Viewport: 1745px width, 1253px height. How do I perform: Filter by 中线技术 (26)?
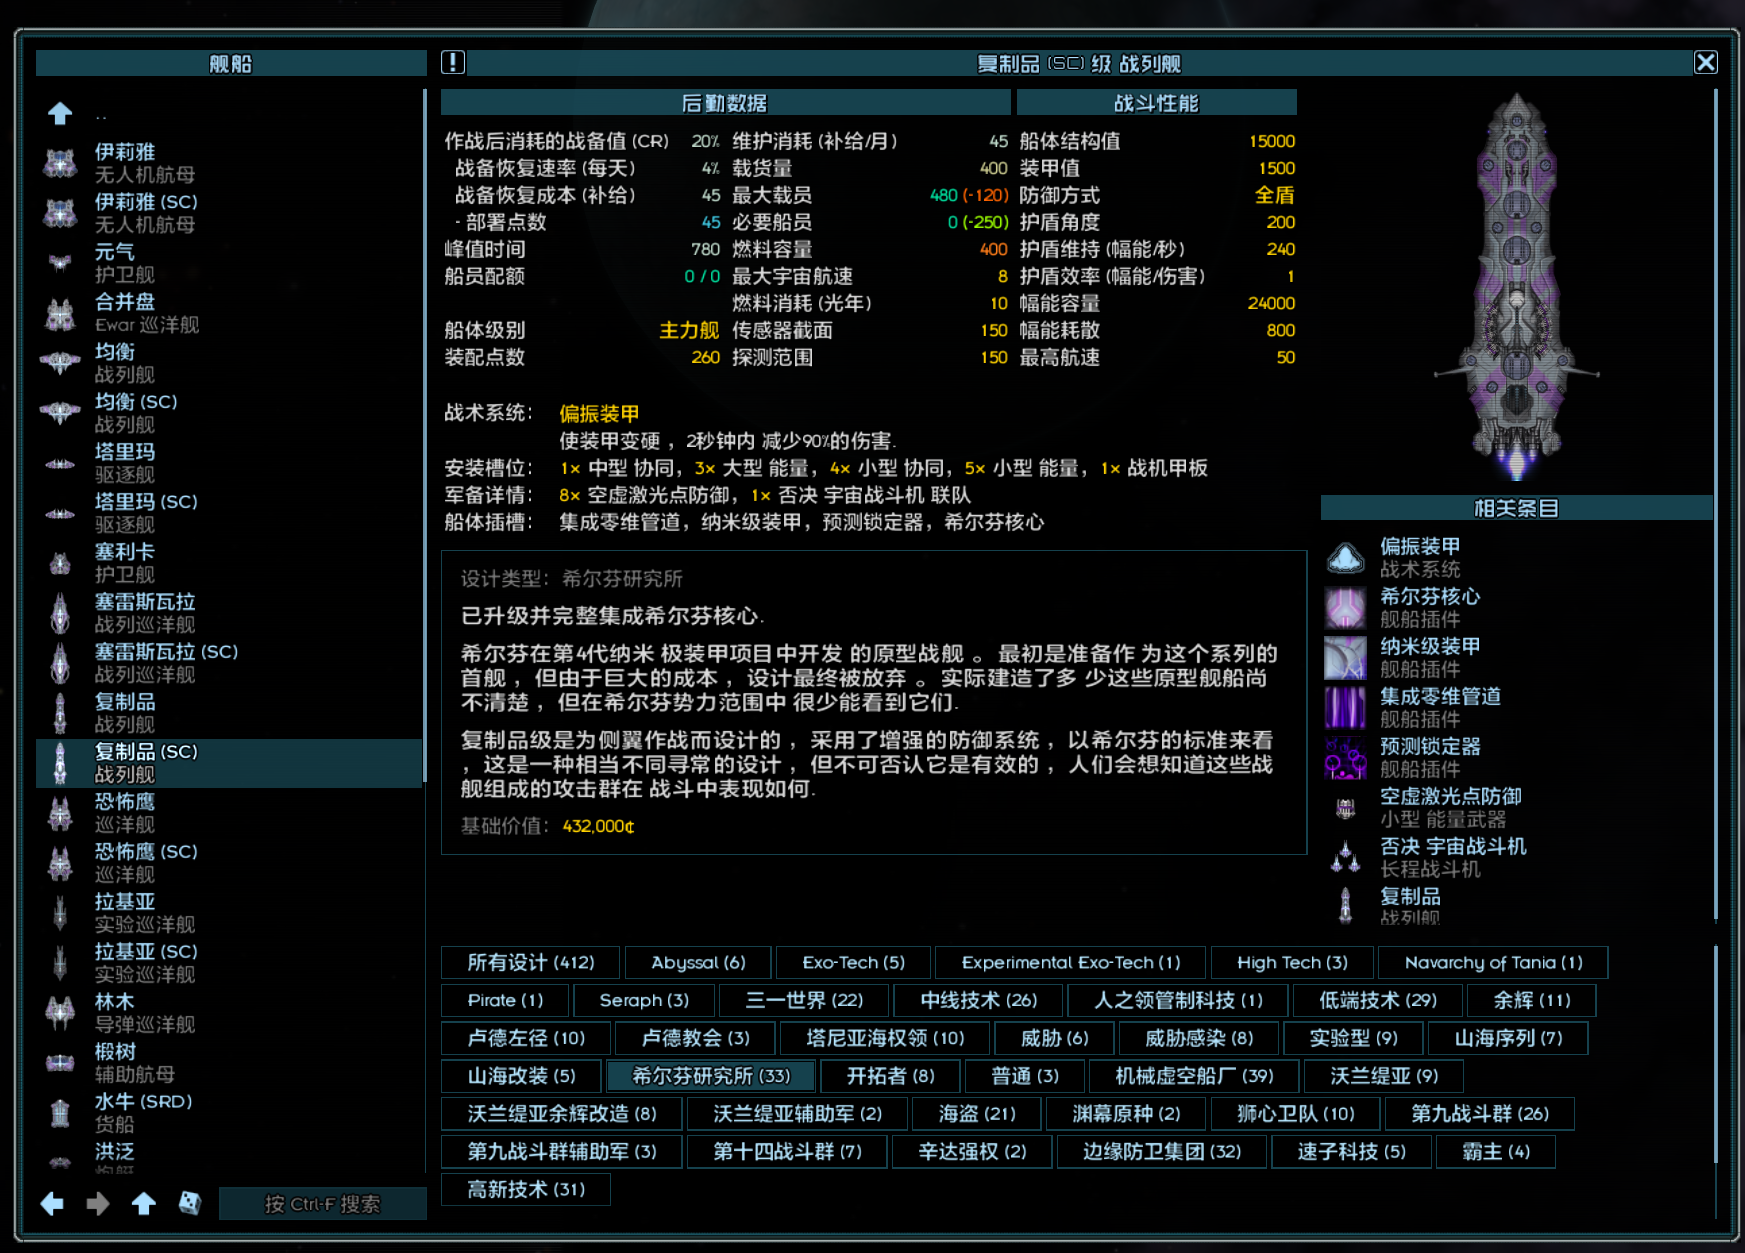[978, 1000]
